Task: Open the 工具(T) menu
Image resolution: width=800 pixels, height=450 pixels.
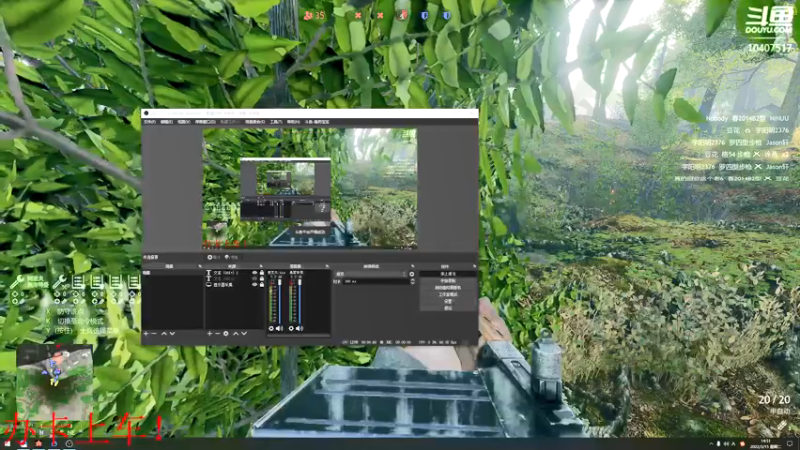Action: click(x=276, y=122)
